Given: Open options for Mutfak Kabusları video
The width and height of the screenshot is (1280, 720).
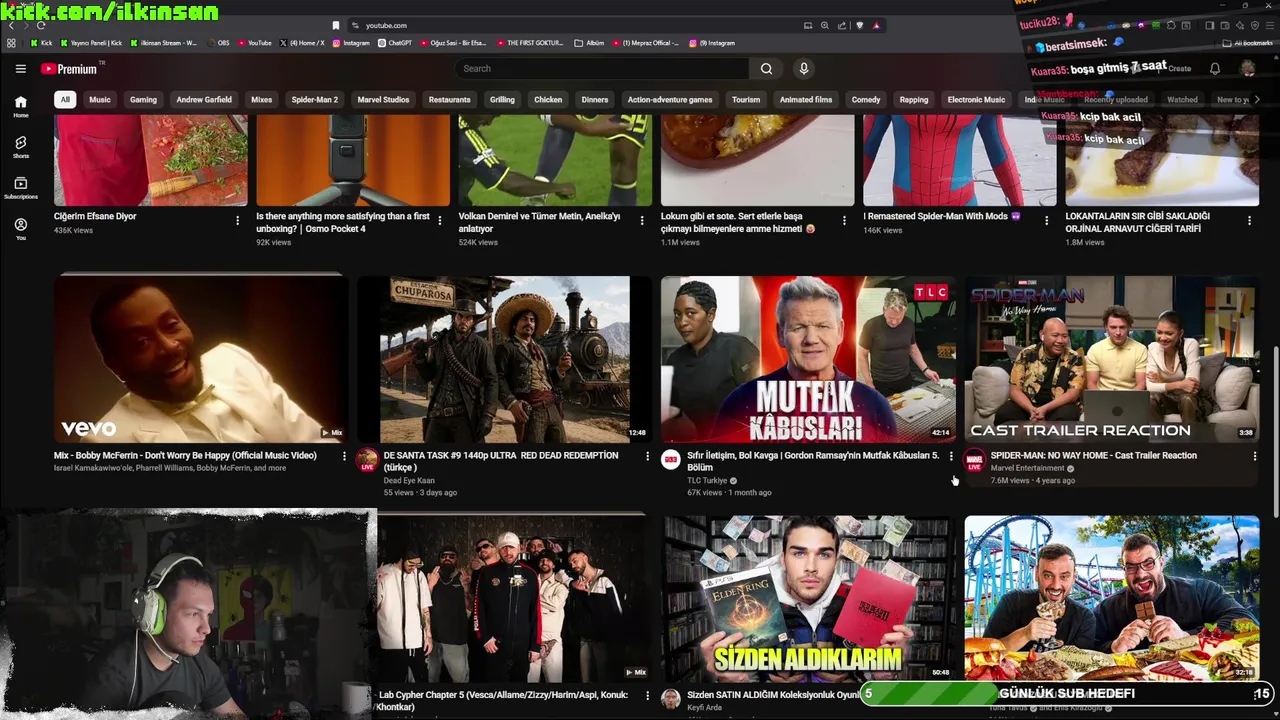Looking at the screenshot, I should coord(951,456).
